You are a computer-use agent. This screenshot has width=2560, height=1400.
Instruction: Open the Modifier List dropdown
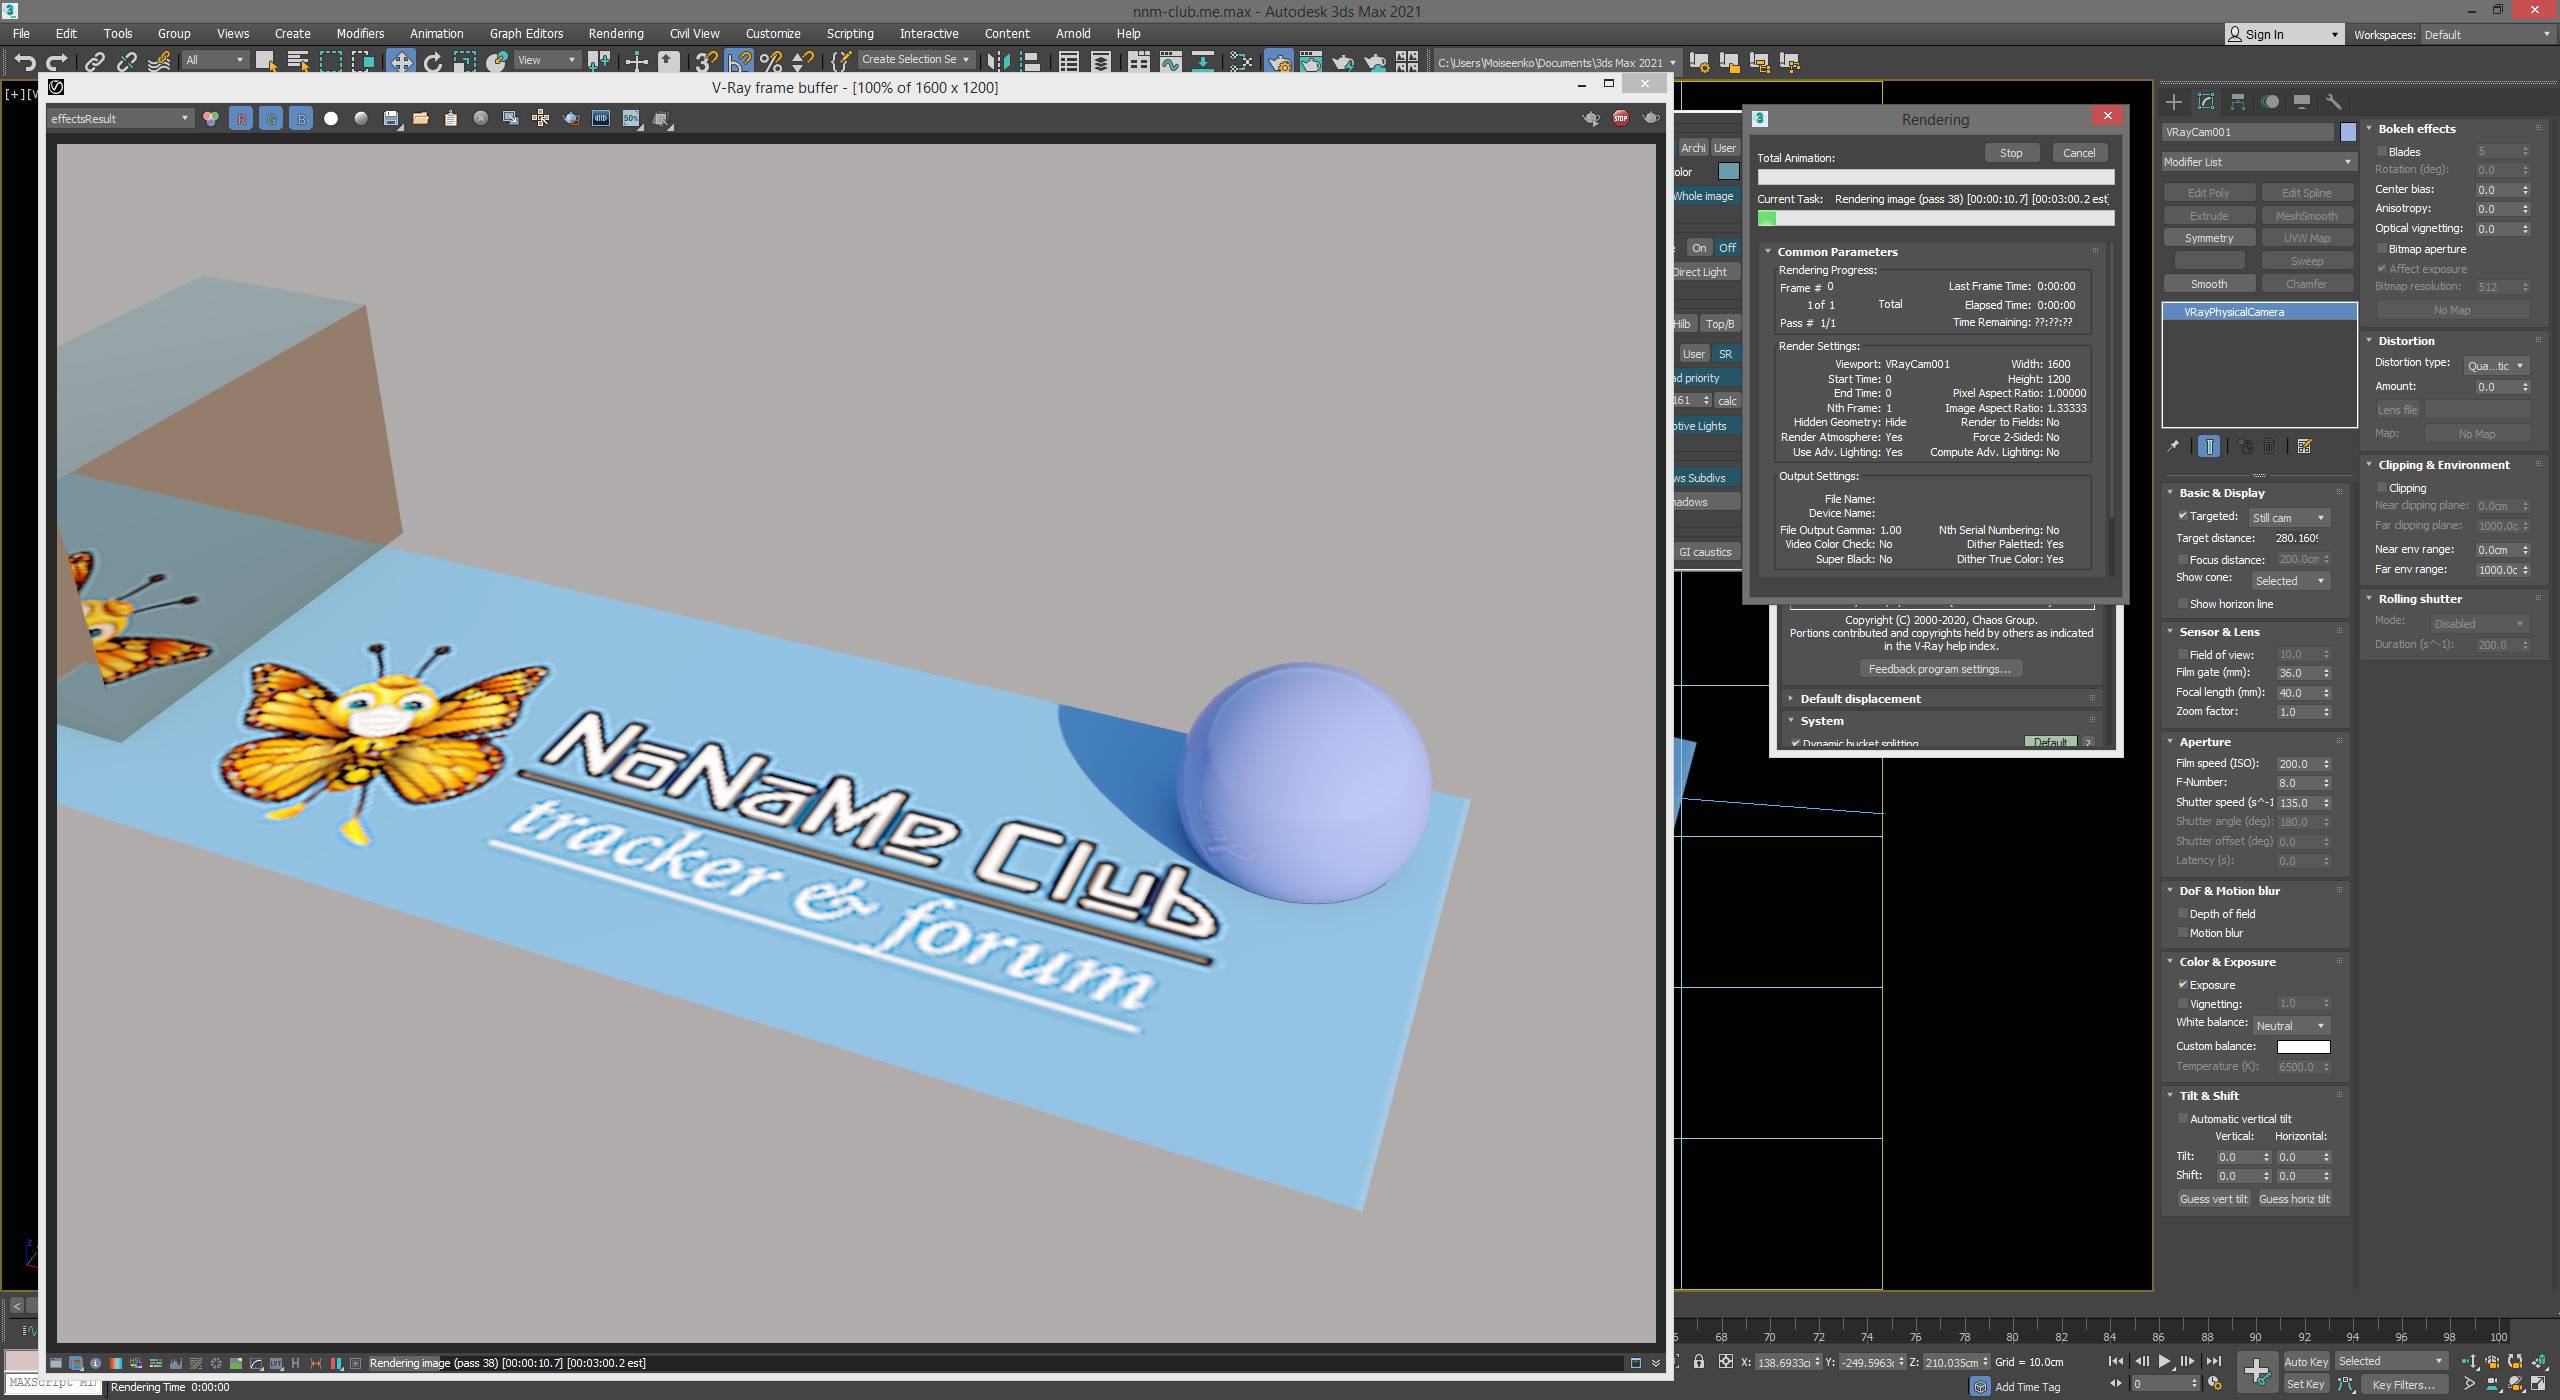point(2258,162)
